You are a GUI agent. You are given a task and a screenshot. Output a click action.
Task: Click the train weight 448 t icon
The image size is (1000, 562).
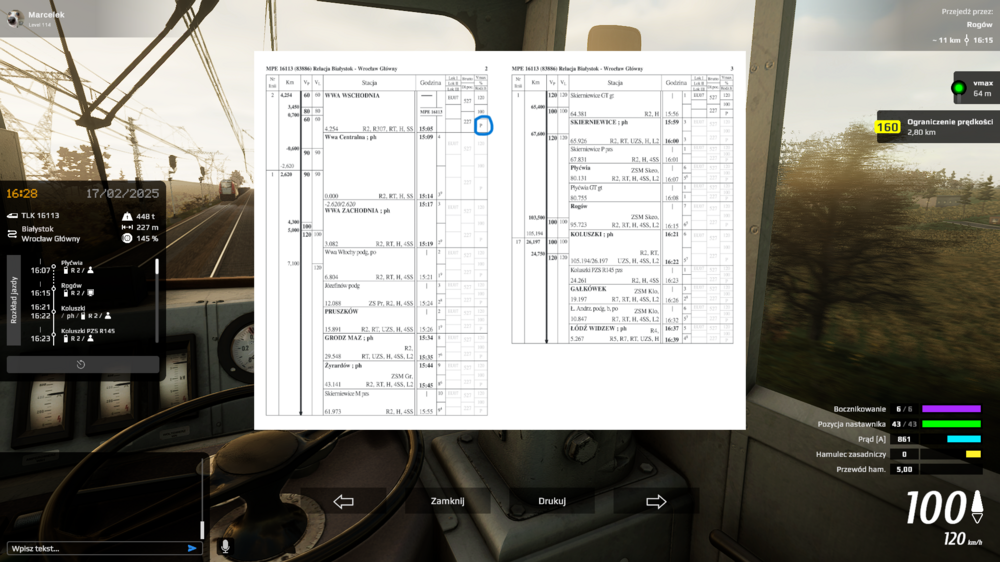127,216
